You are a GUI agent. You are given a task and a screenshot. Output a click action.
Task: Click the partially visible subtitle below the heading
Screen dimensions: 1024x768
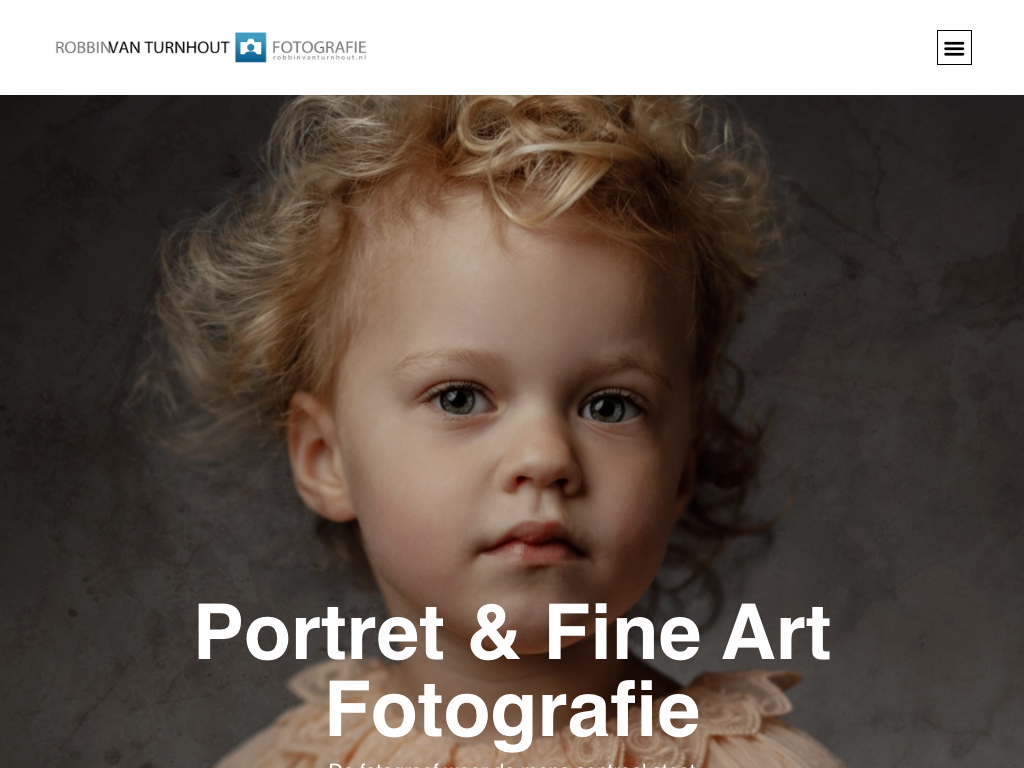coord(512,765)
